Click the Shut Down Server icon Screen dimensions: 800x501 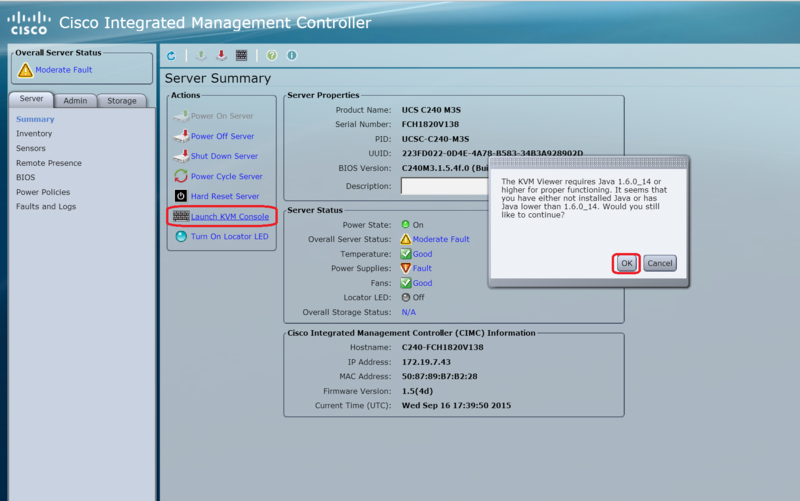(x=181, y=156)
